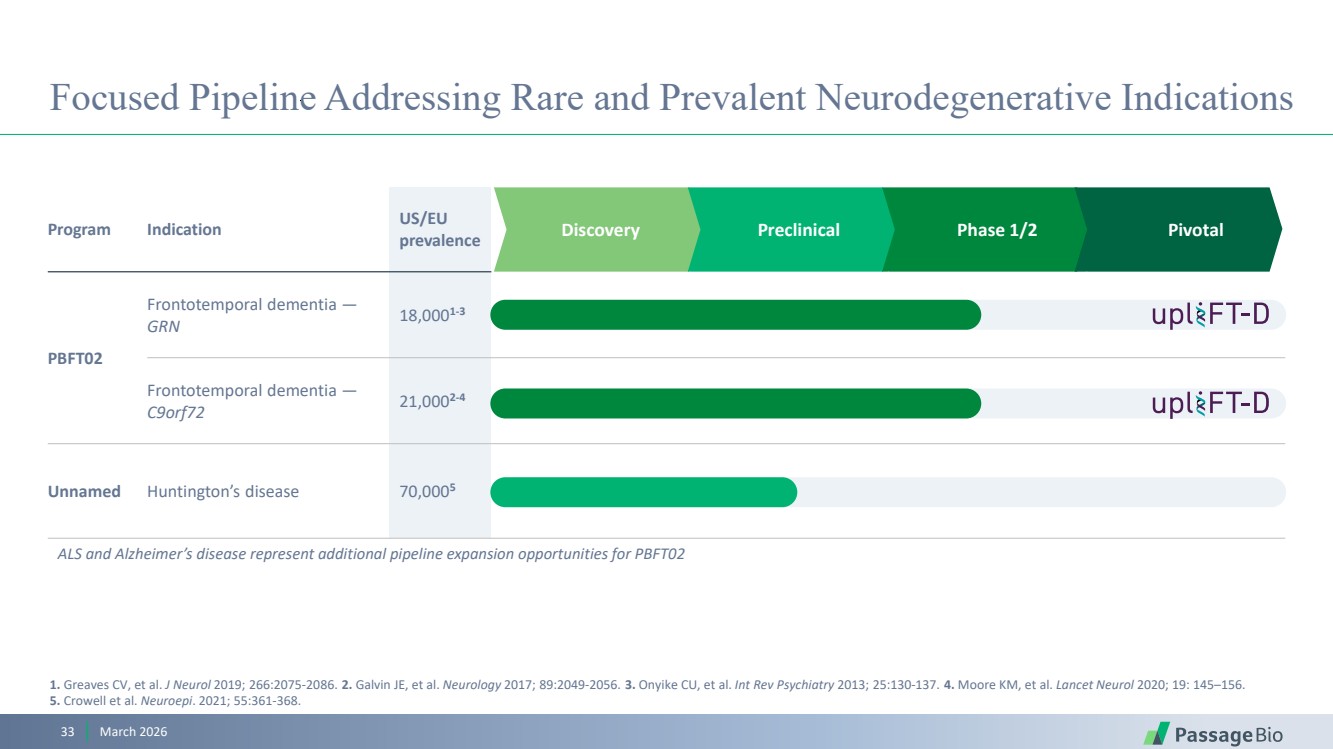Select the Discovery stage chevron

tap(599, 230)
